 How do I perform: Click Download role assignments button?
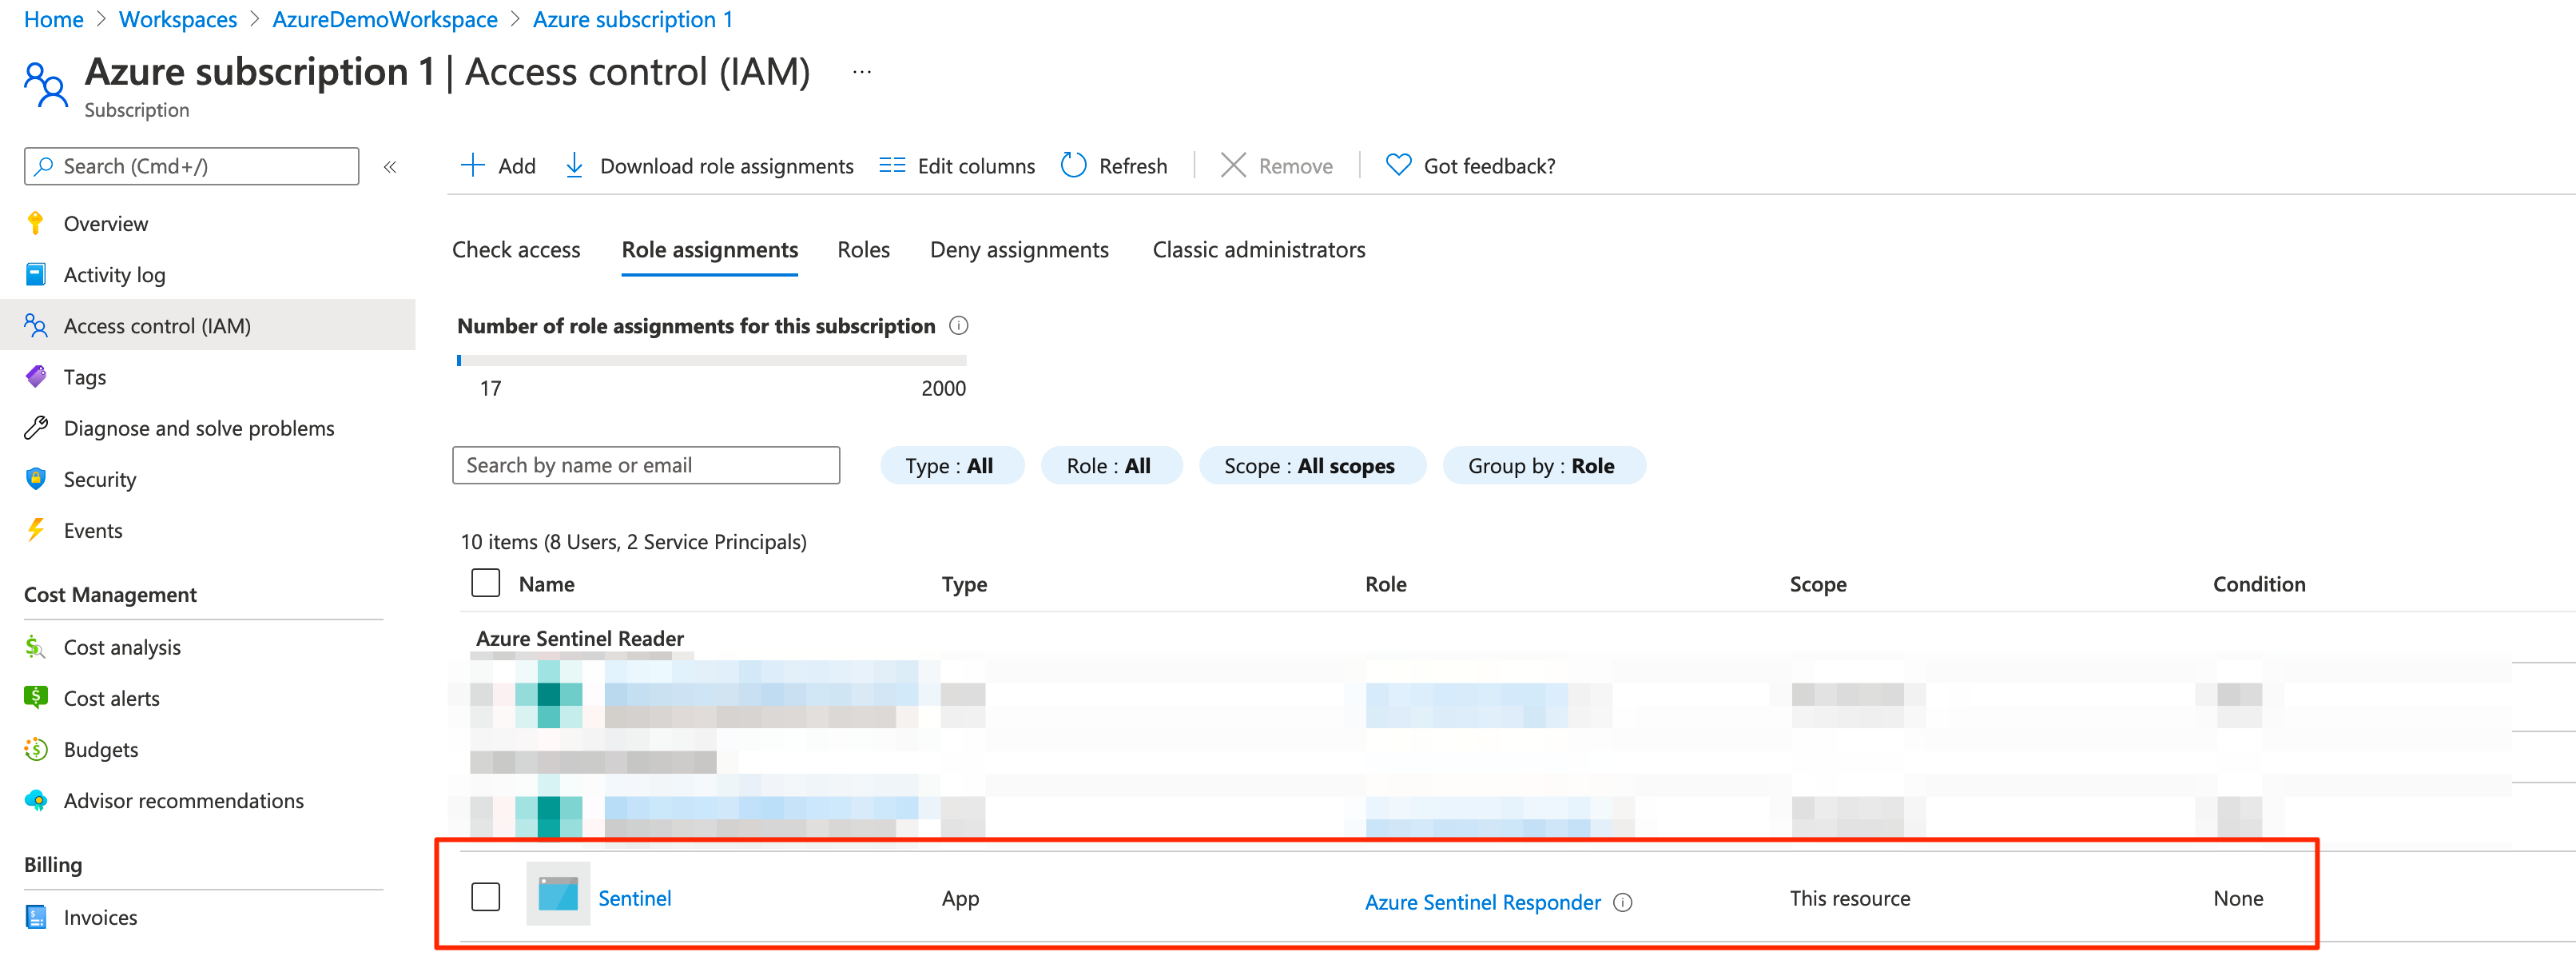pos(709,165)
